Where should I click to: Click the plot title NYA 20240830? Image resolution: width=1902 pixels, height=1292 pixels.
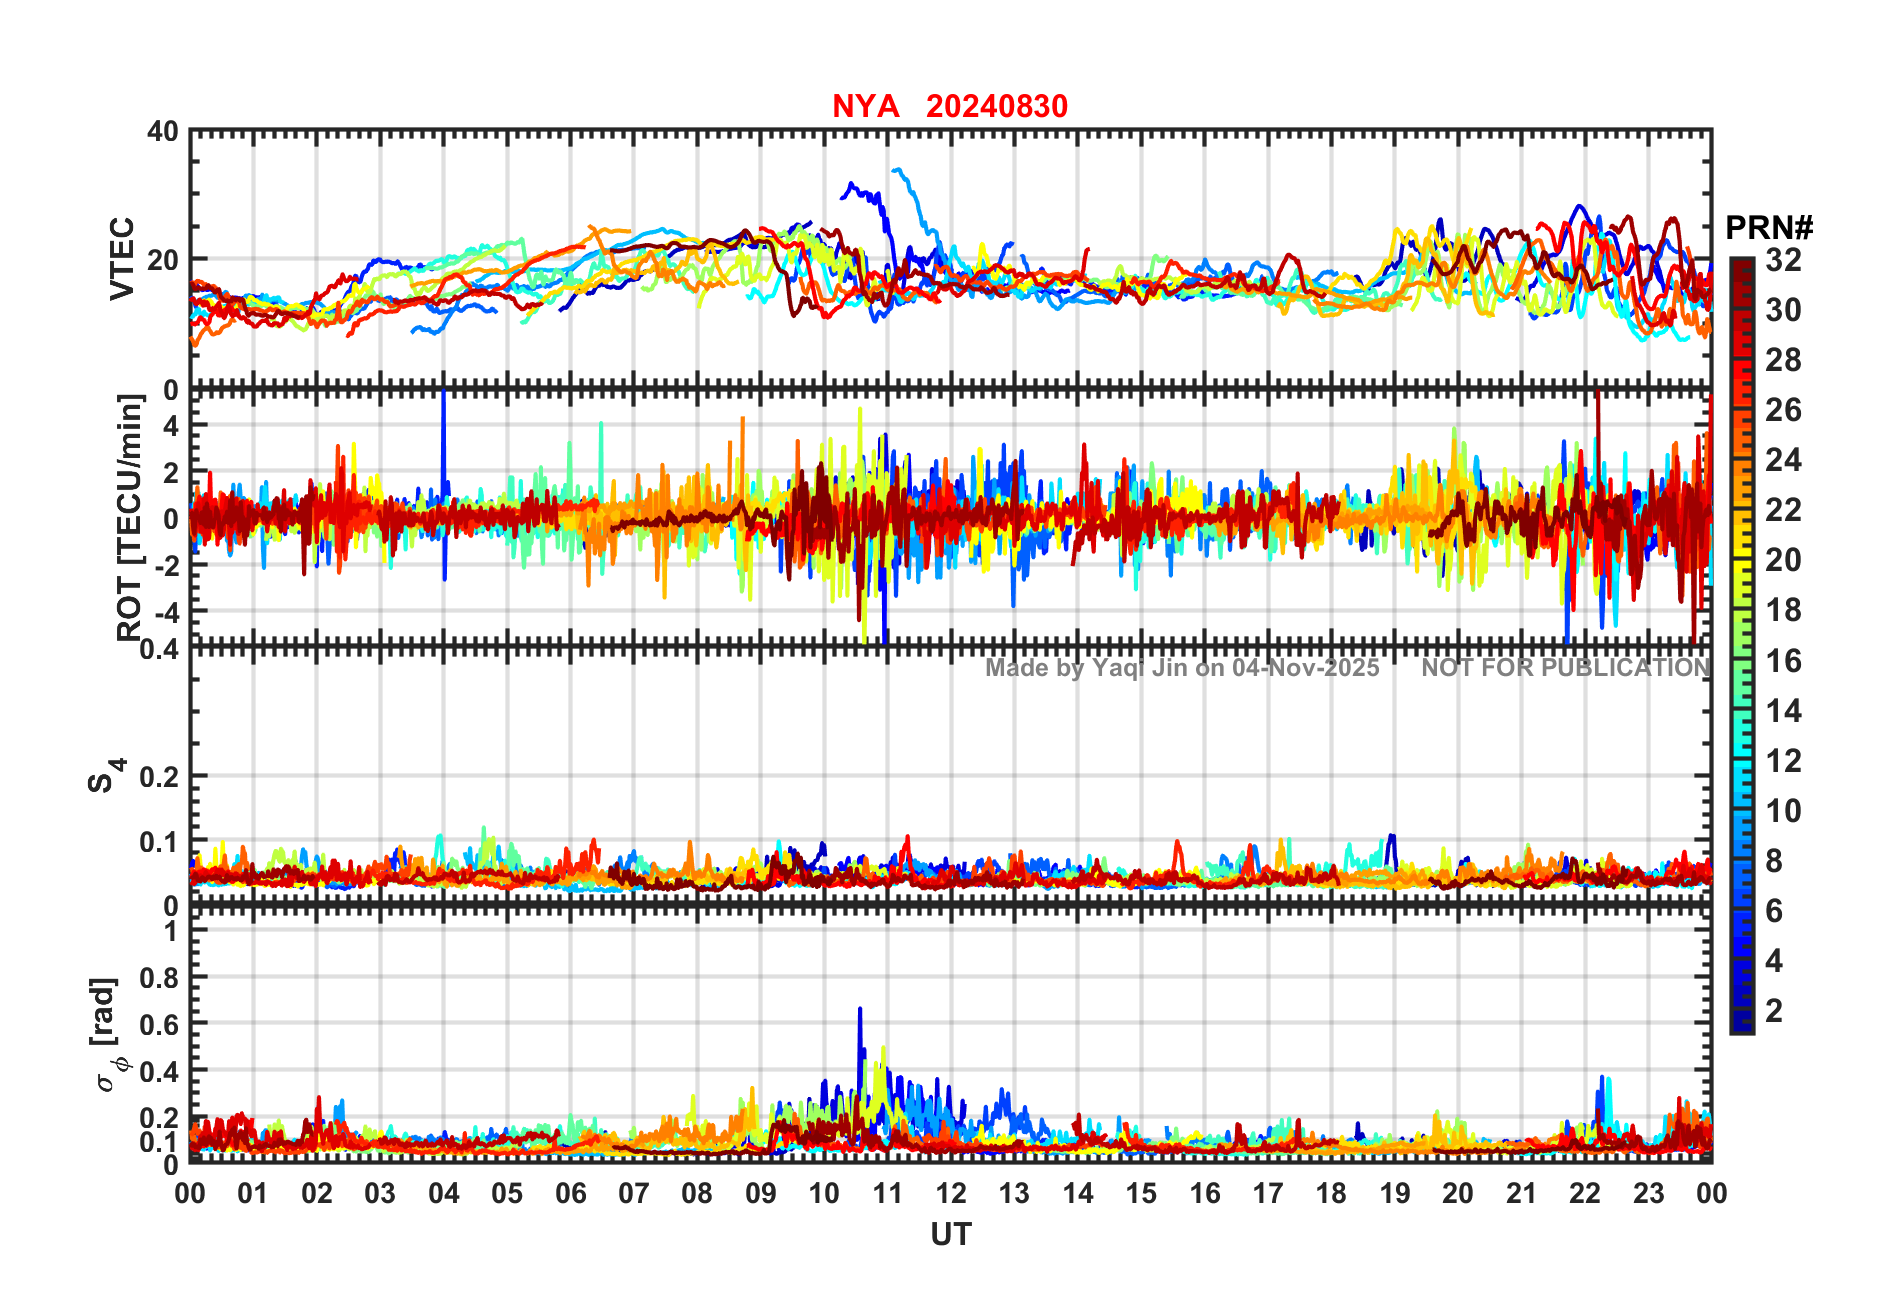(950, 106)
